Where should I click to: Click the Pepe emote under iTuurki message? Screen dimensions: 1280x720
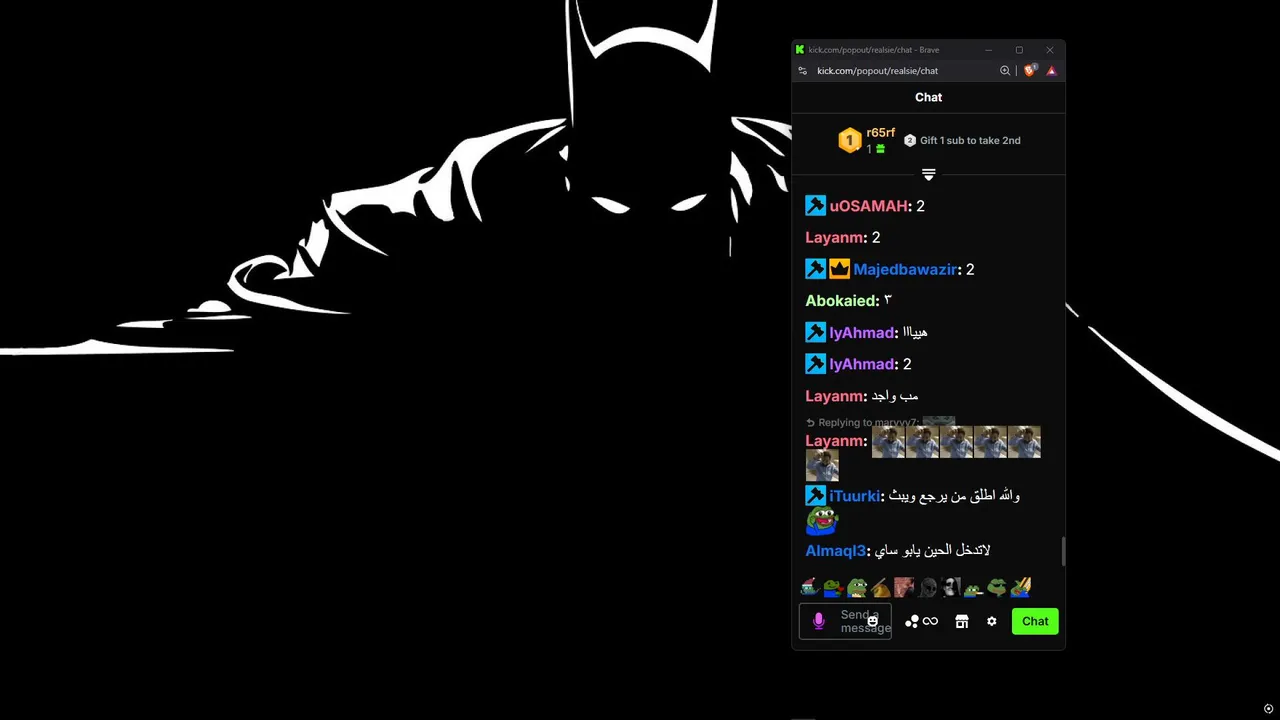(822, 521)
